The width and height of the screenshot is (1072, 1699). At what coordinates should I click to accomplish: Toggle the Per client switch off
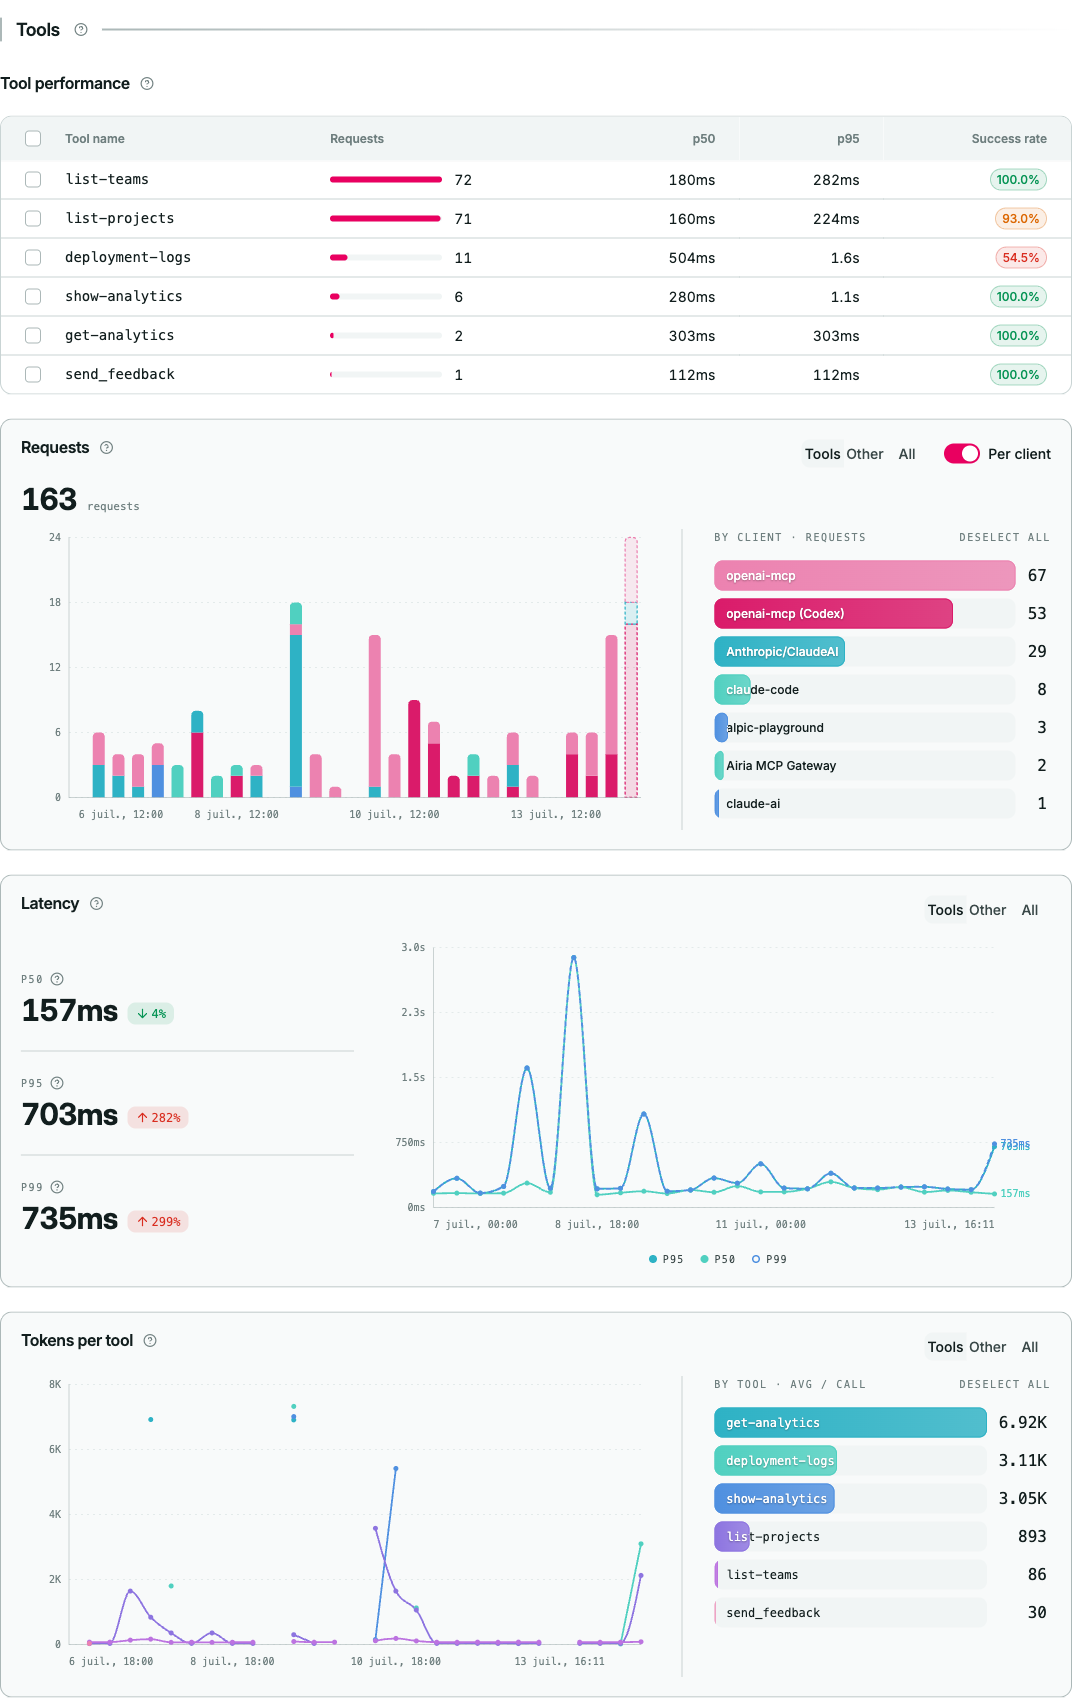click(x=962, y=454)
